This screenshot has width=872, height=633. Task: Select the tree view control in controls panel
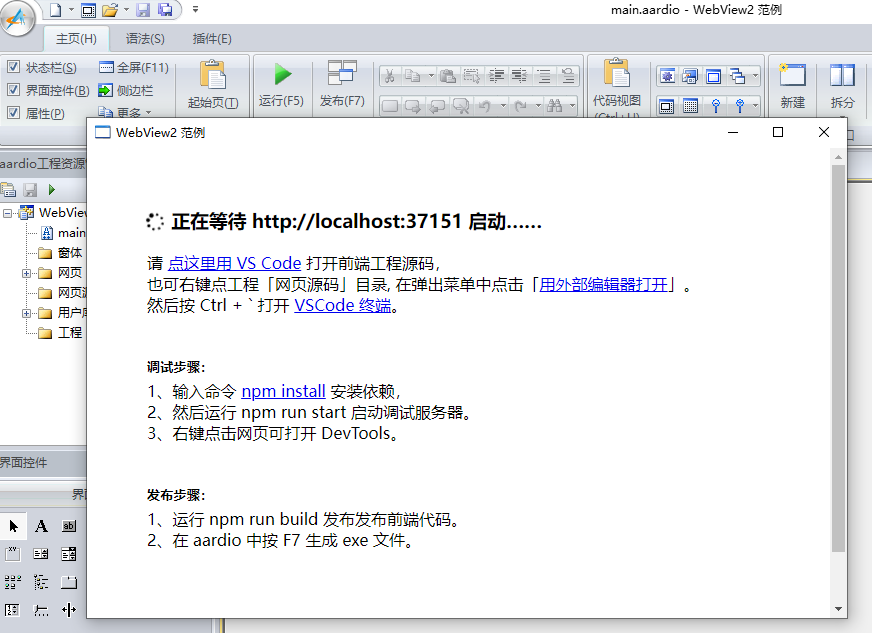pos(41,582)
